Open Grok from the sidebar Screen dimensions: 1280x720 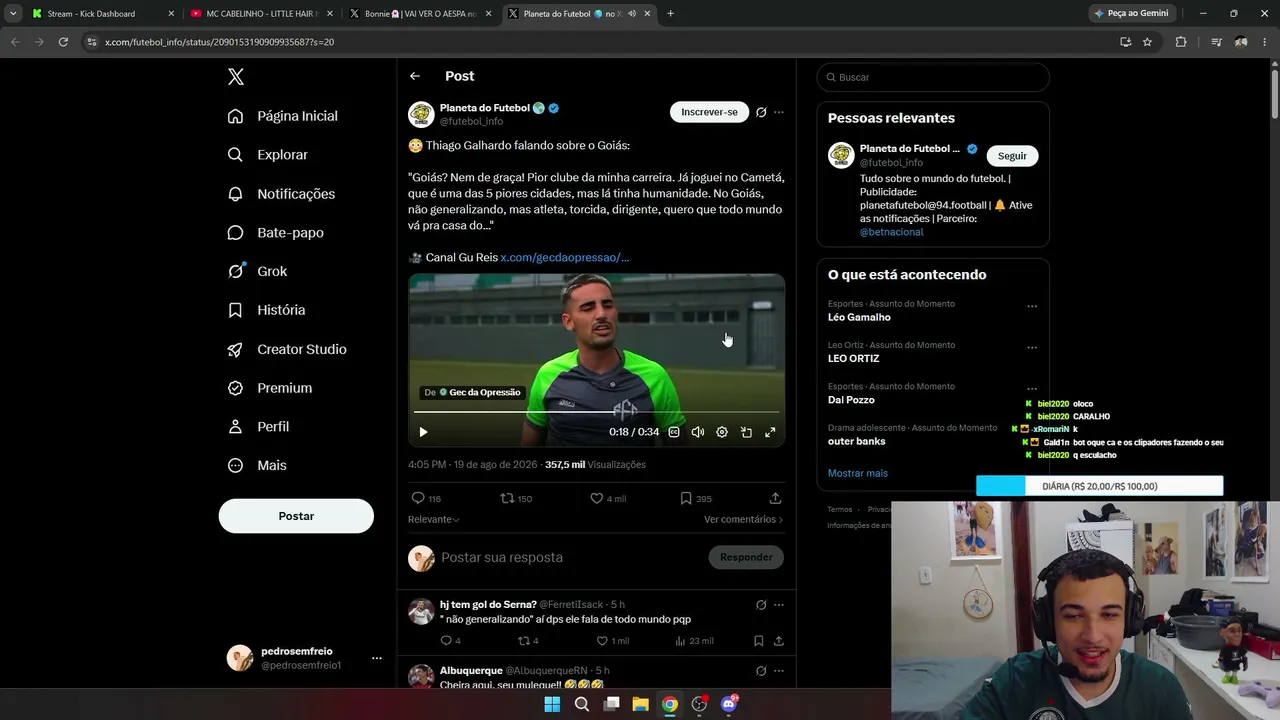point(257,271)
